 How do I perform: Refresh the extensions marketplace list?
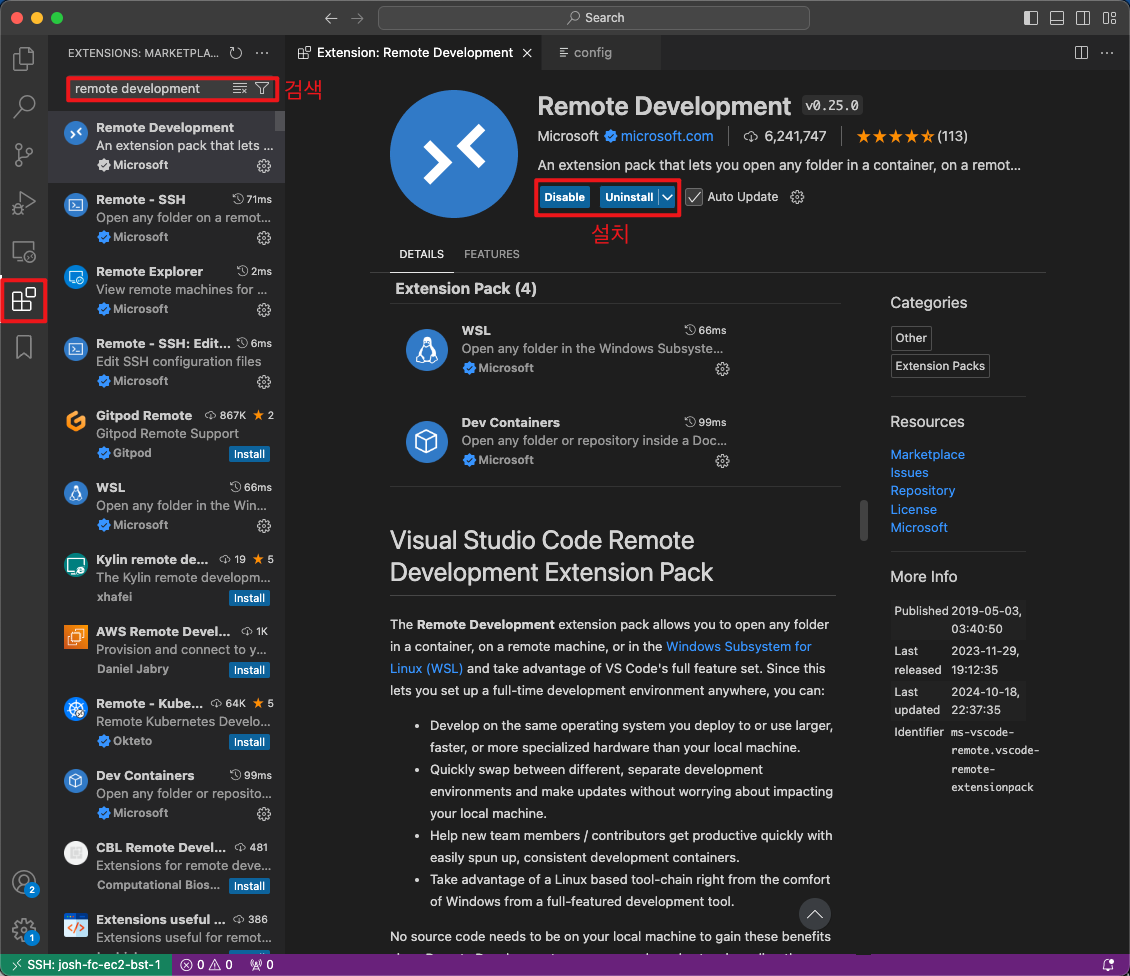(236, 53)
